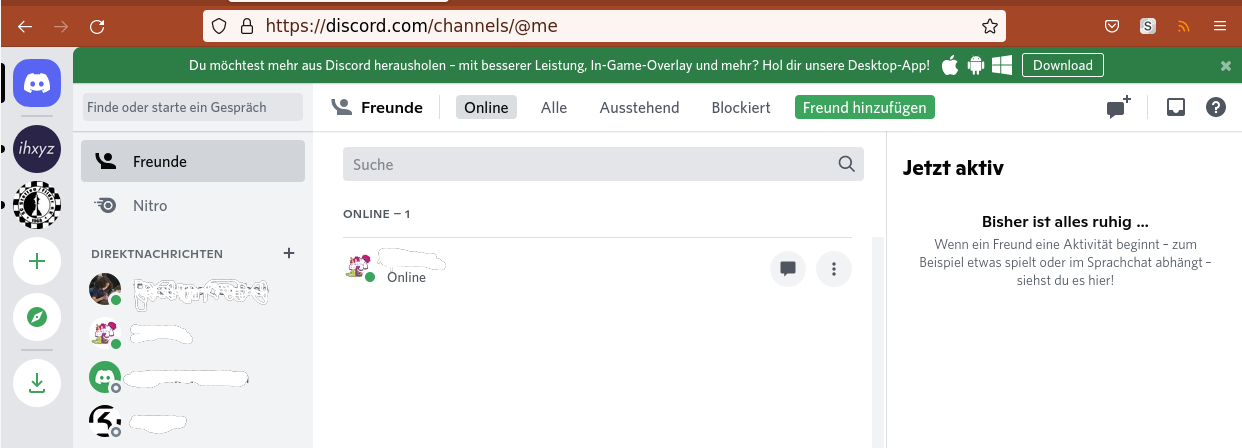Screen dimensions: 1242x448
Task: Create a new DM with the plus beside Direktnachrichten
Action: pyautogui.click(x=289, y=253)
